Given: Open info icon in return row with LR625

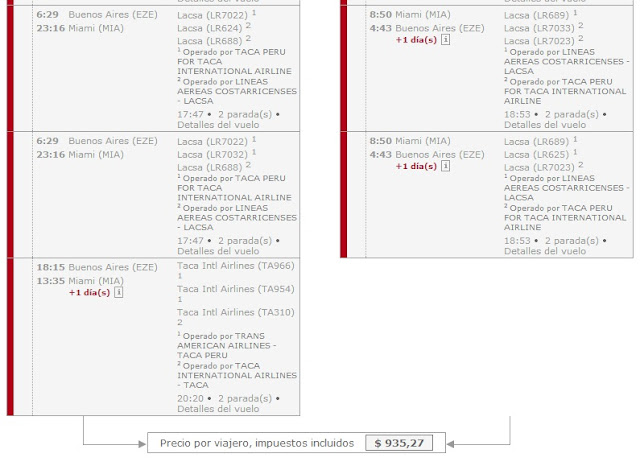Looking at the screenshot, I should click(x=445, y=166).
